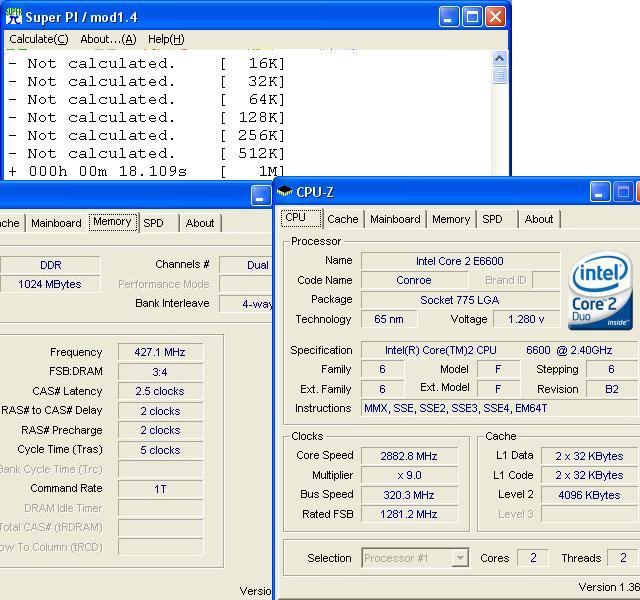Click the 'Conroe' code name value

coord(414,280)
